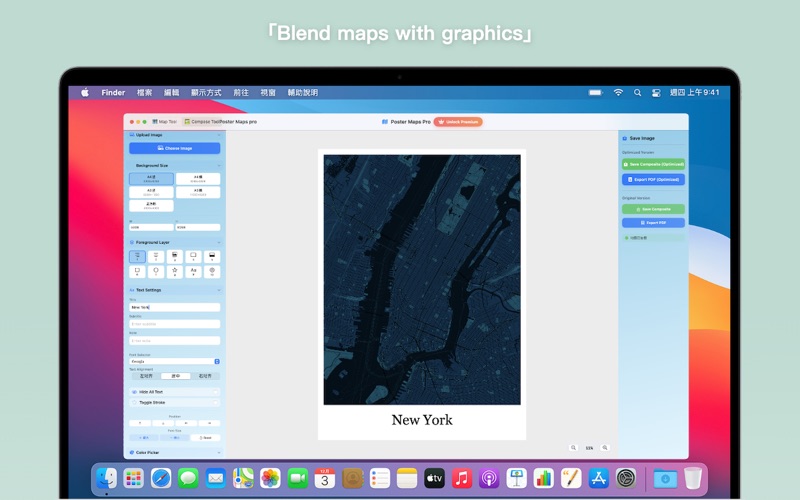Click Export PDF (Optimized) button

pyautogui.click(x=653, y=180)
